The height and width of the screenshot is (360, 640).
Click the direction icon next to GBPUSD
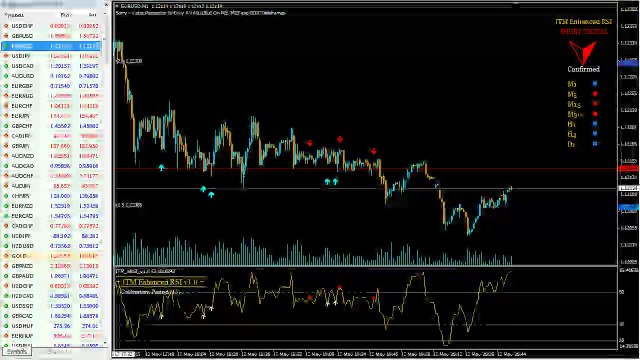point(6,36)
